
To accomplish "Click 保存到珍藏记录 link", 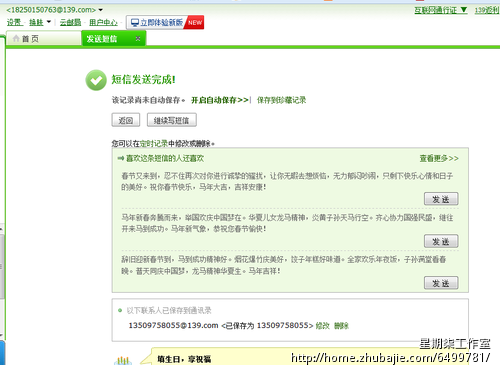I will pos(281,100).
